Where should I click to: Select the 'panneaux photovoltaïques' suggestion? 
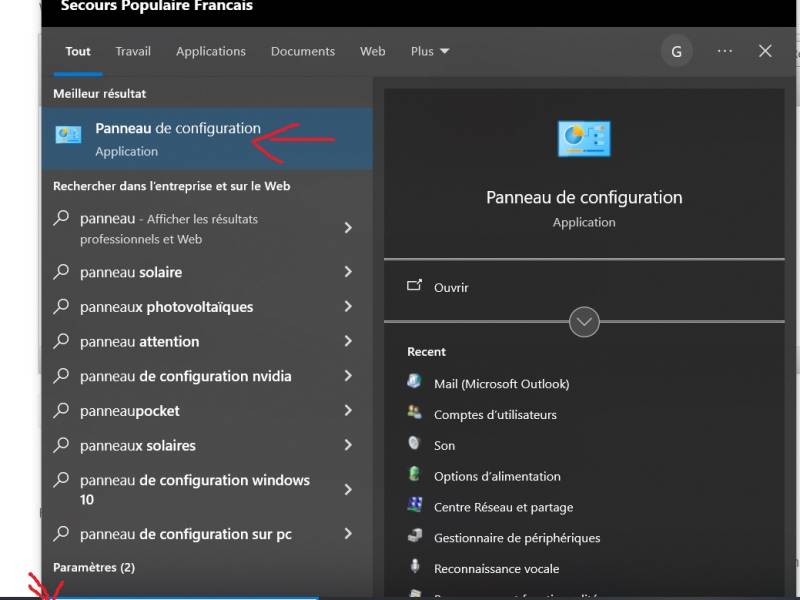point(207,307)
